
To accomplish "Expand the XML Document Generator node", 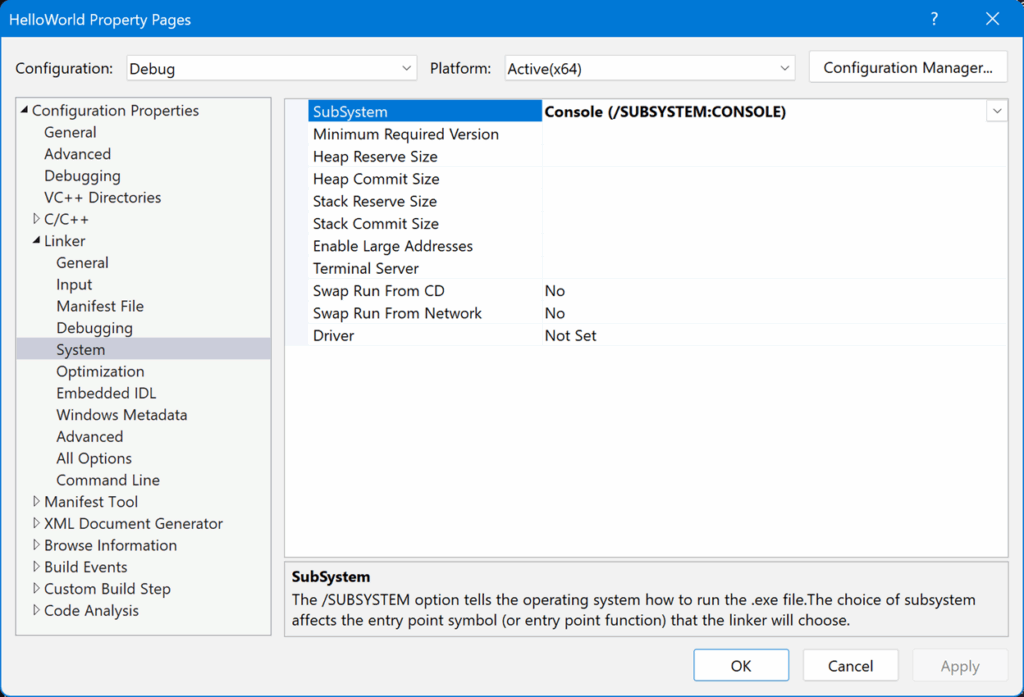I will click(x=37, y=524).
